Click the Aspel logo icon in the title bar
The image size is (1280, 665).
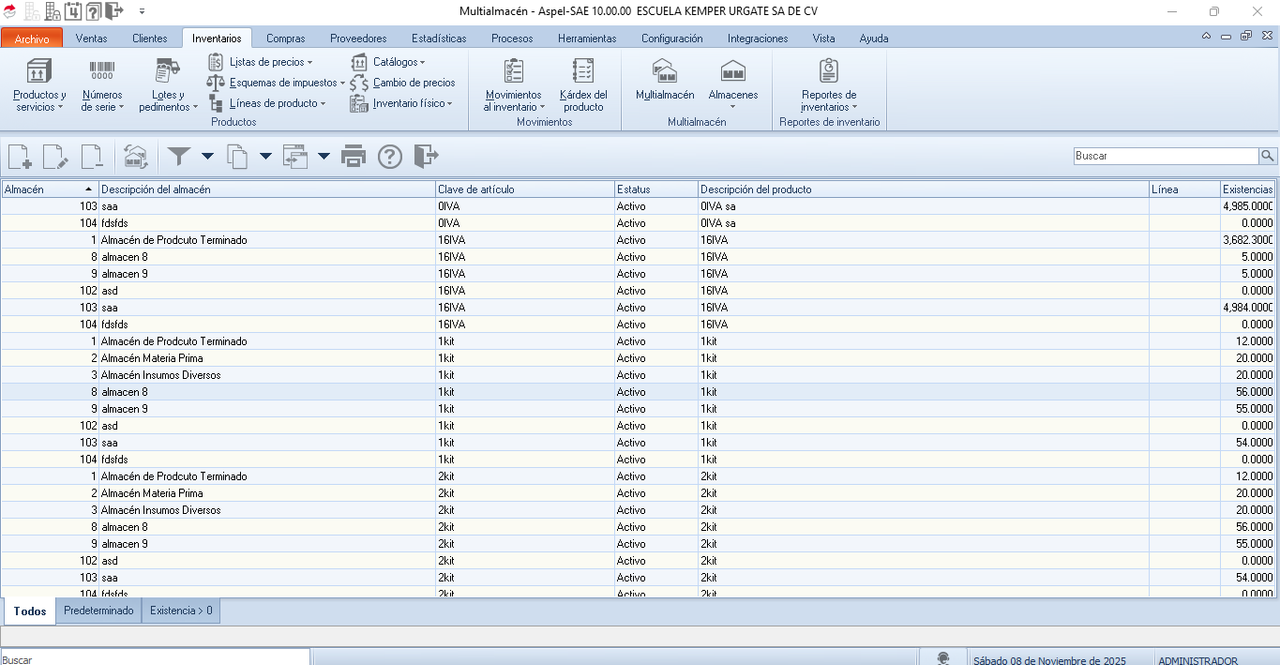(x=9, y=11)
